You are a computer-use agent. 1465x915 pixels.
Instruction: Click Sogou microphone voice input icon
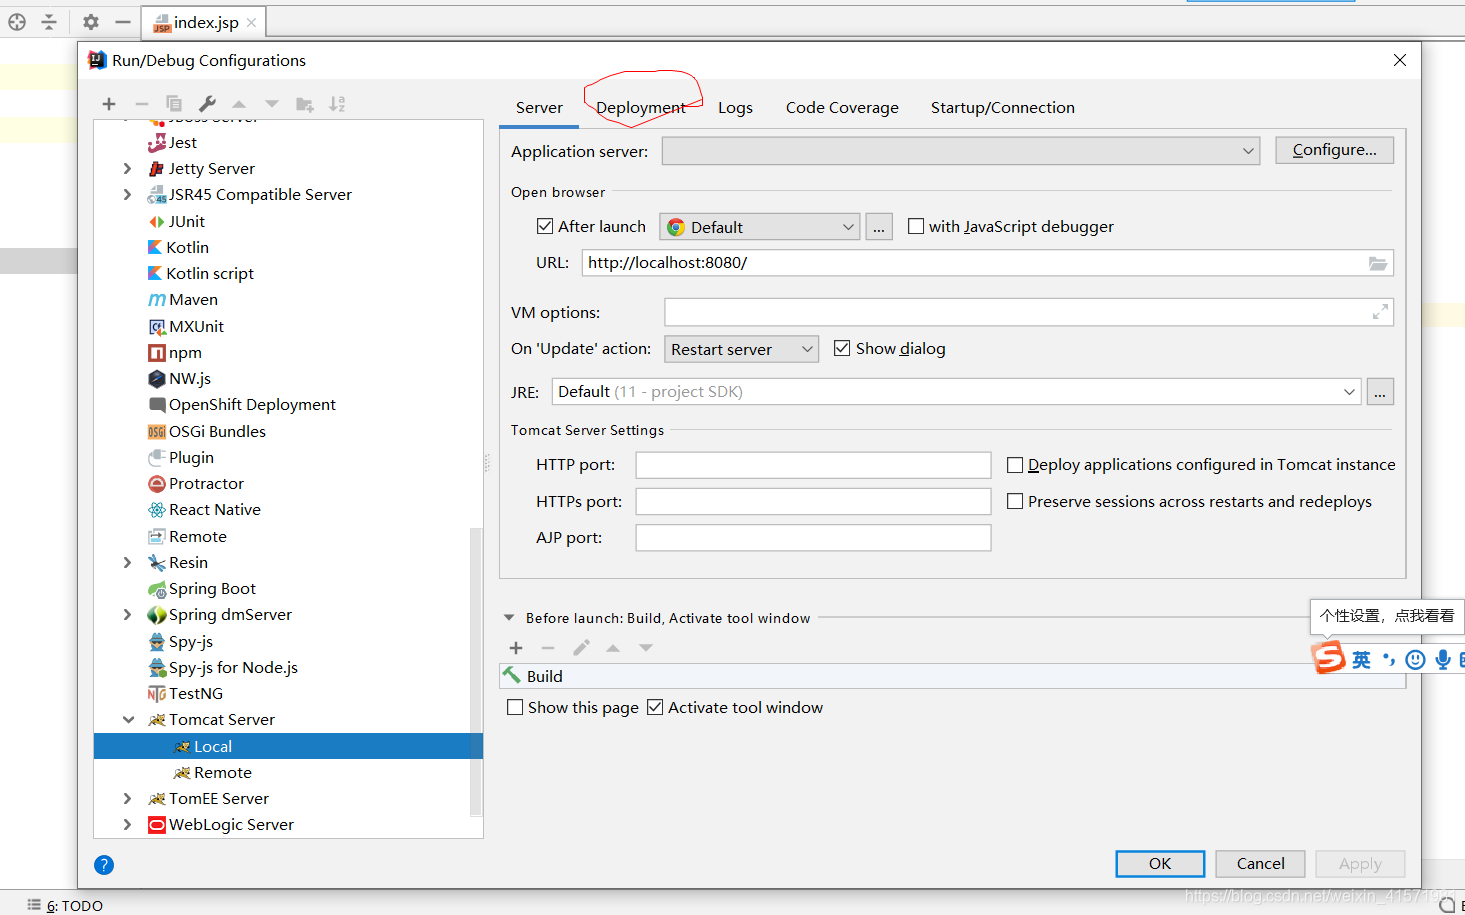(x=1443, y=659)
